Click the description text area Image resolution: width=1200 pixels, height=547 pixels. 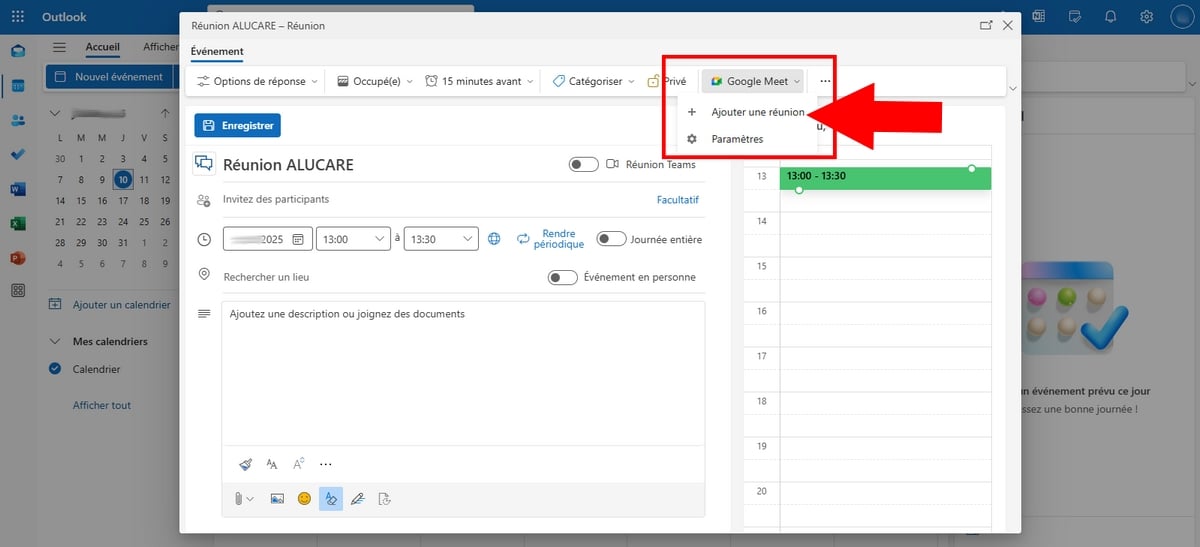coord(463,373)
